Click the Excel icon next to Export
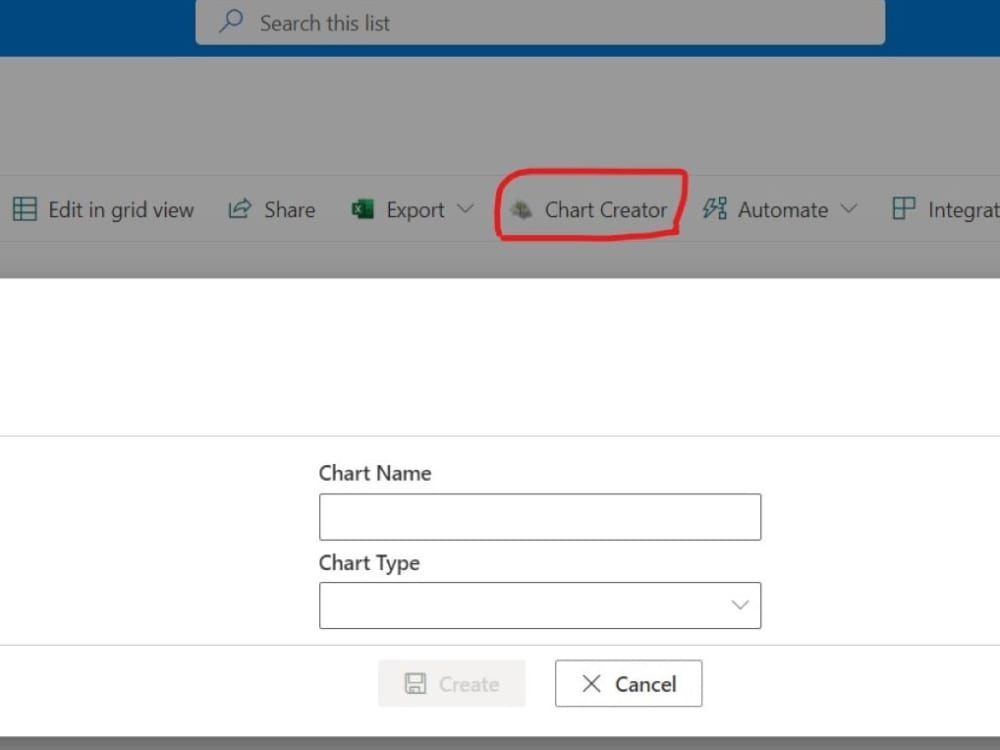This screenshot has width=1000, height=750. [x=362, y=209]
